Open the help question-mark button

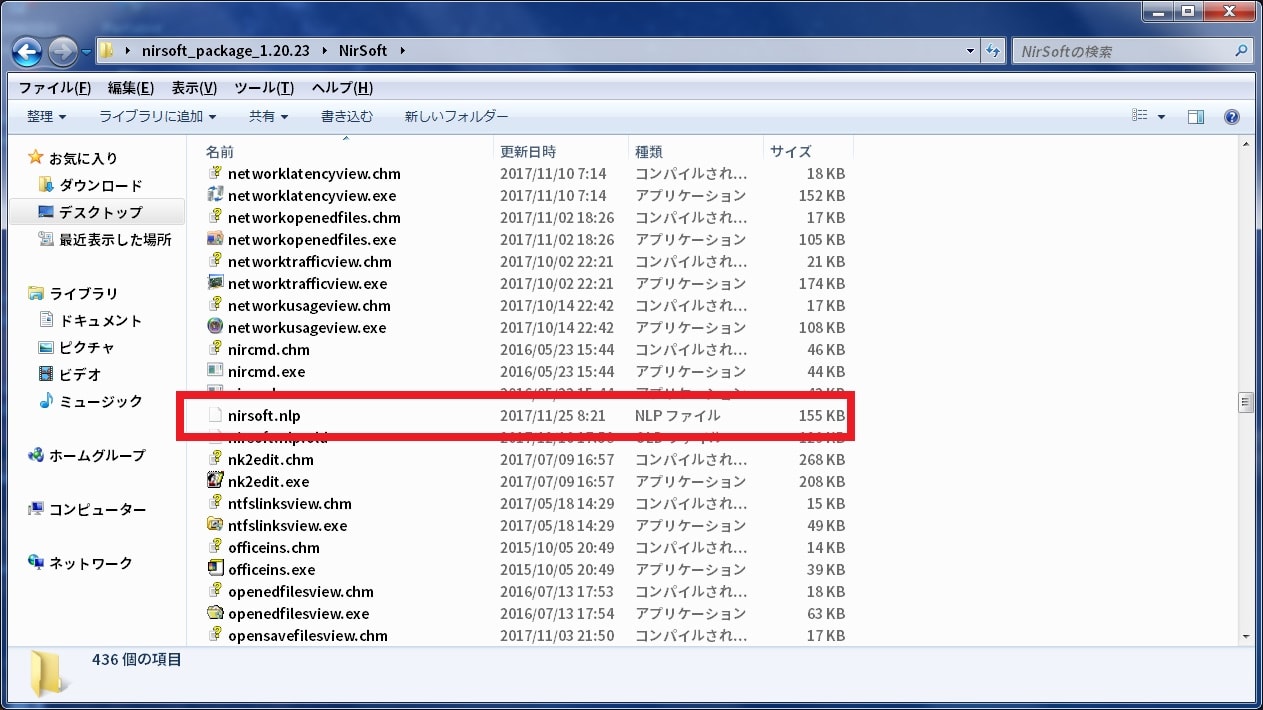[x=1232, y=117]
